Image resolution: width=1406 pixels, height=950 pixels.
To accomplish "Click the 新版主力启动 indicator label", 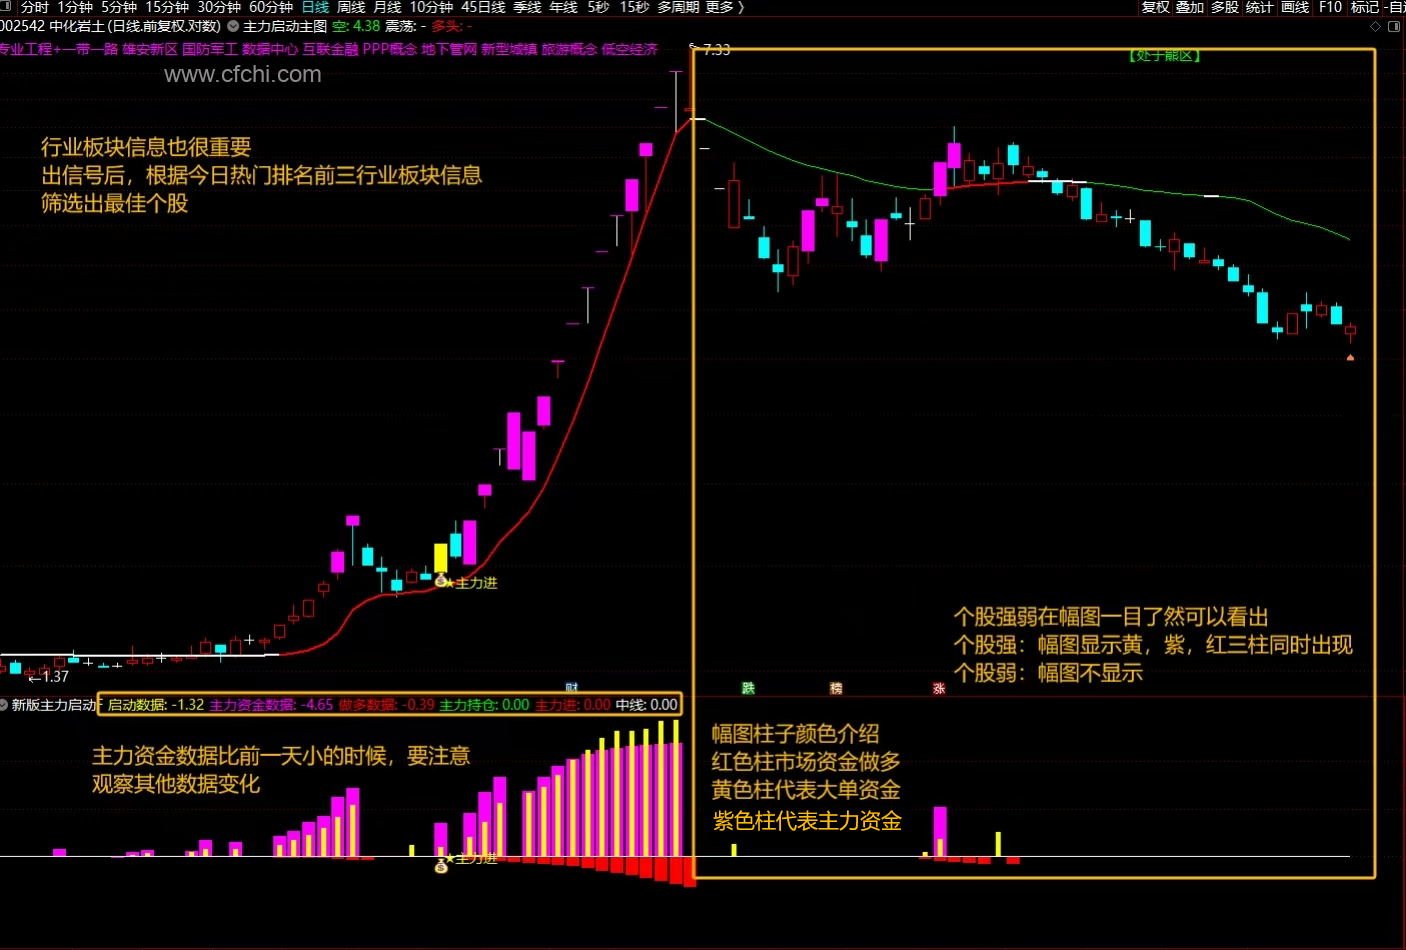I will coord(54,705).
